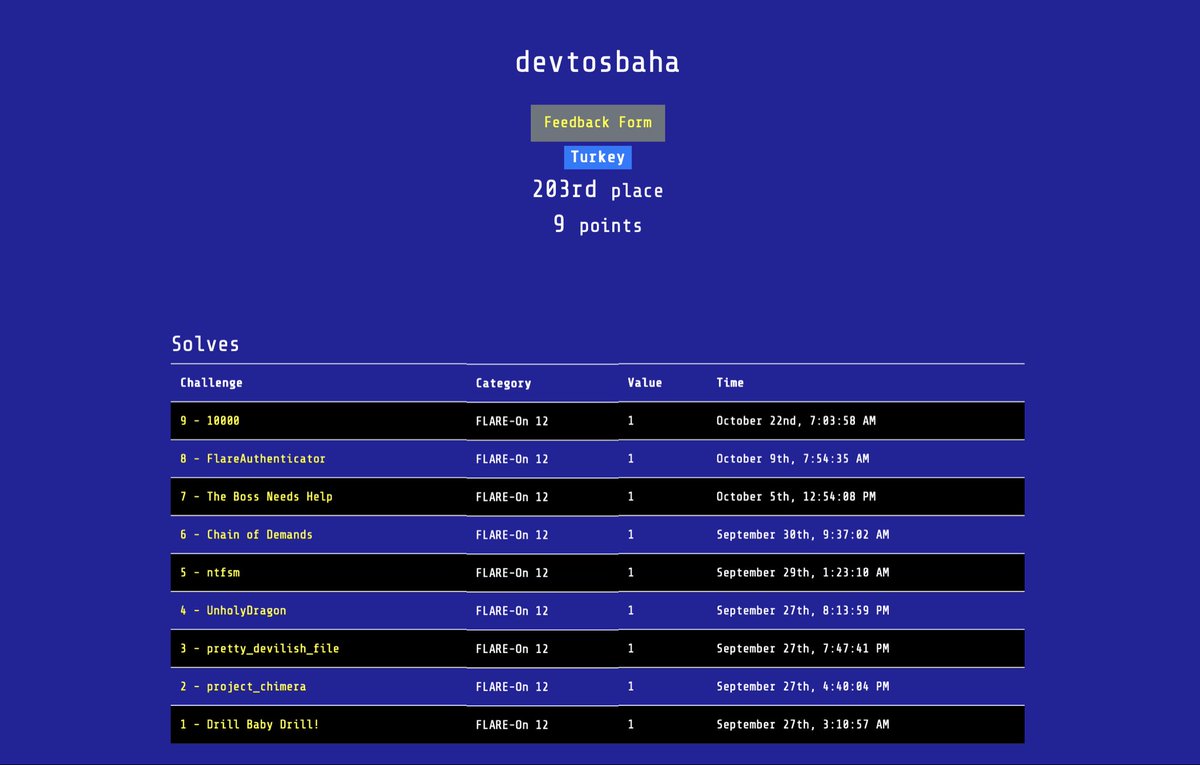Image resolution: width=1200 pixels, height=765 pixels.
Task: Click FLARE-On 12 category in FlareAuthenticator row
Action: tap(512, 459)
